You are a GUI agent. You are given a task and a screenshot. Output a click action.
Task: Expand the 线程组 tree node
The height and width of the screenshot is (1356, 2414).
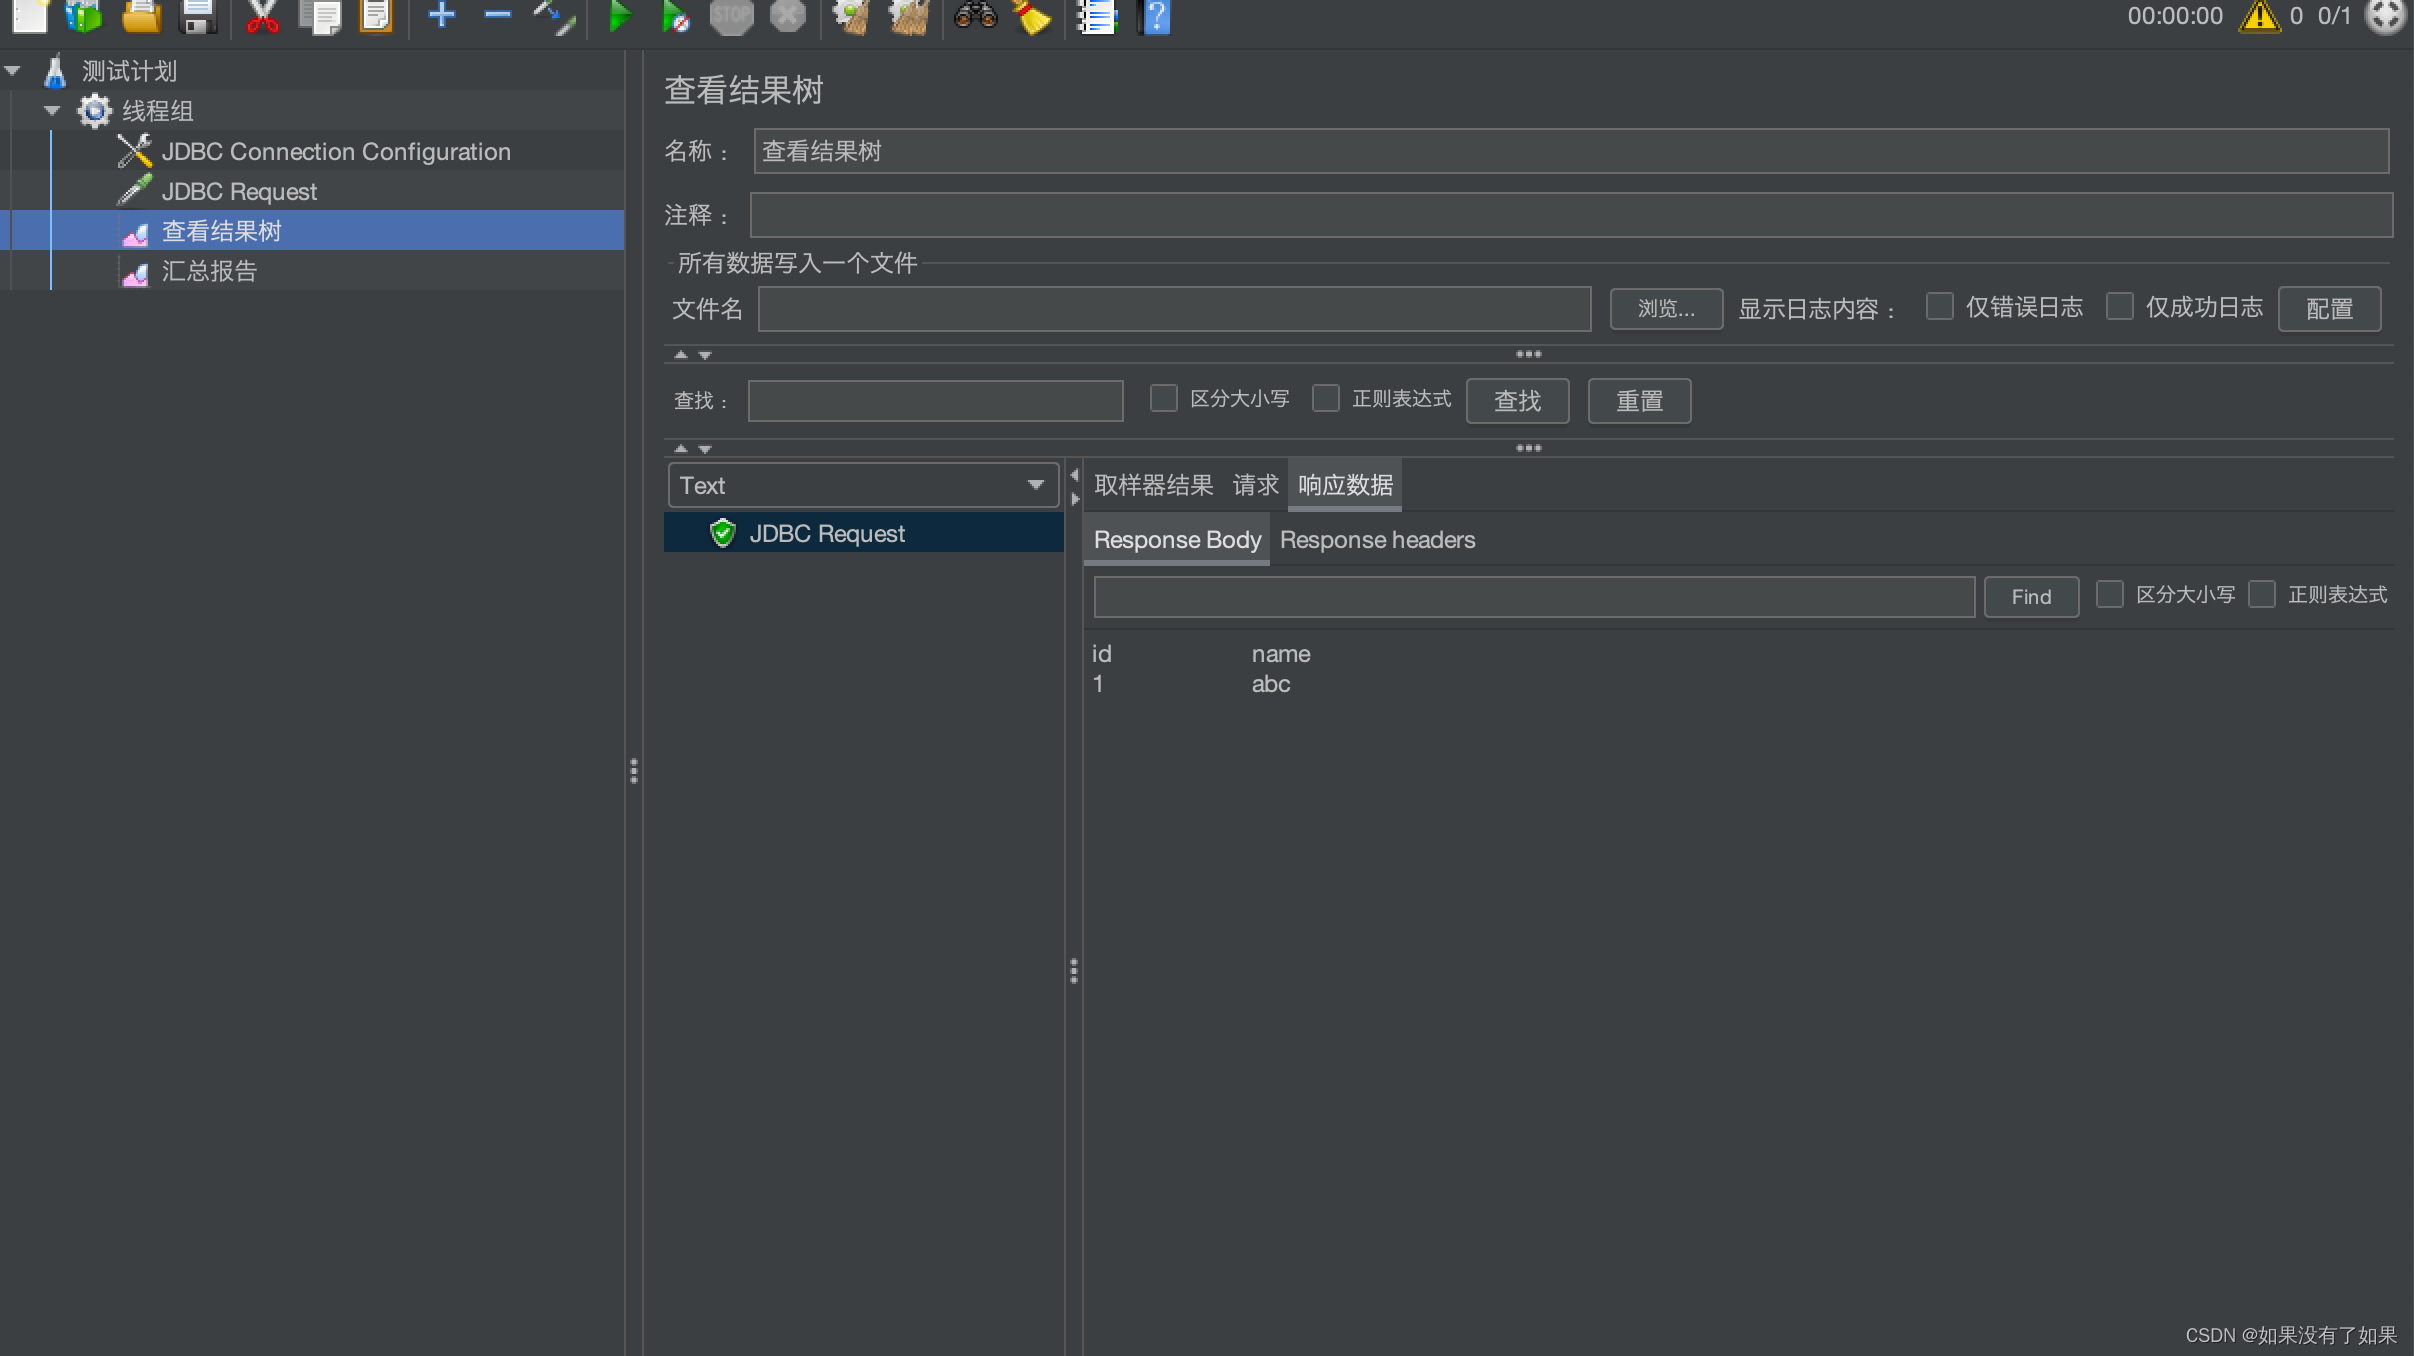pyautogui.click(x=48, y=109)
